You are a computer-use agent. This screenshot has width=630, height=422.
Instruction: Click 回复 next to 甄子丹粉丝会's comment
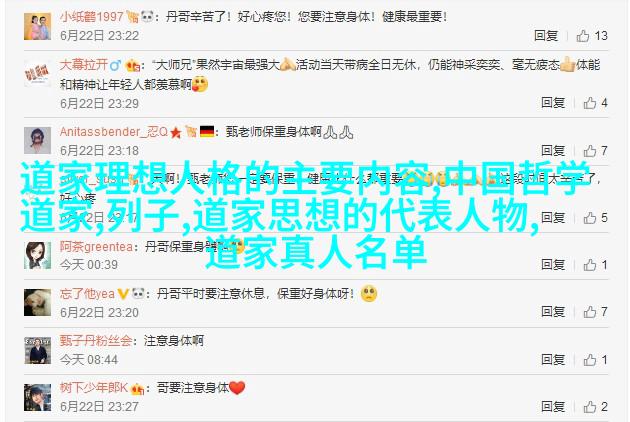coord(553,359)
